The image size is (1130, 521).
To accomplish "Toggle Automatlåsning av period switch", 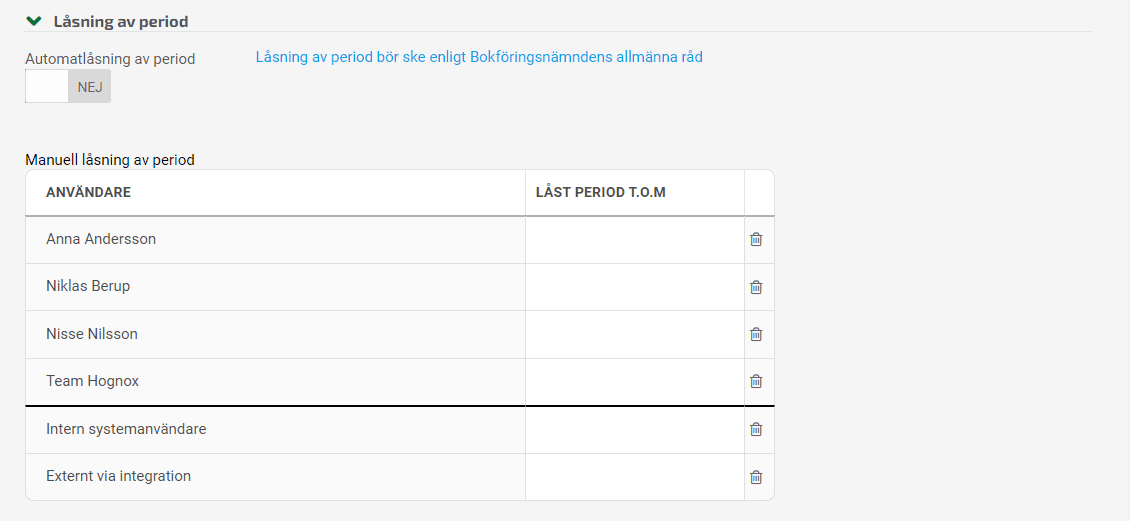I will click(68, 86).
